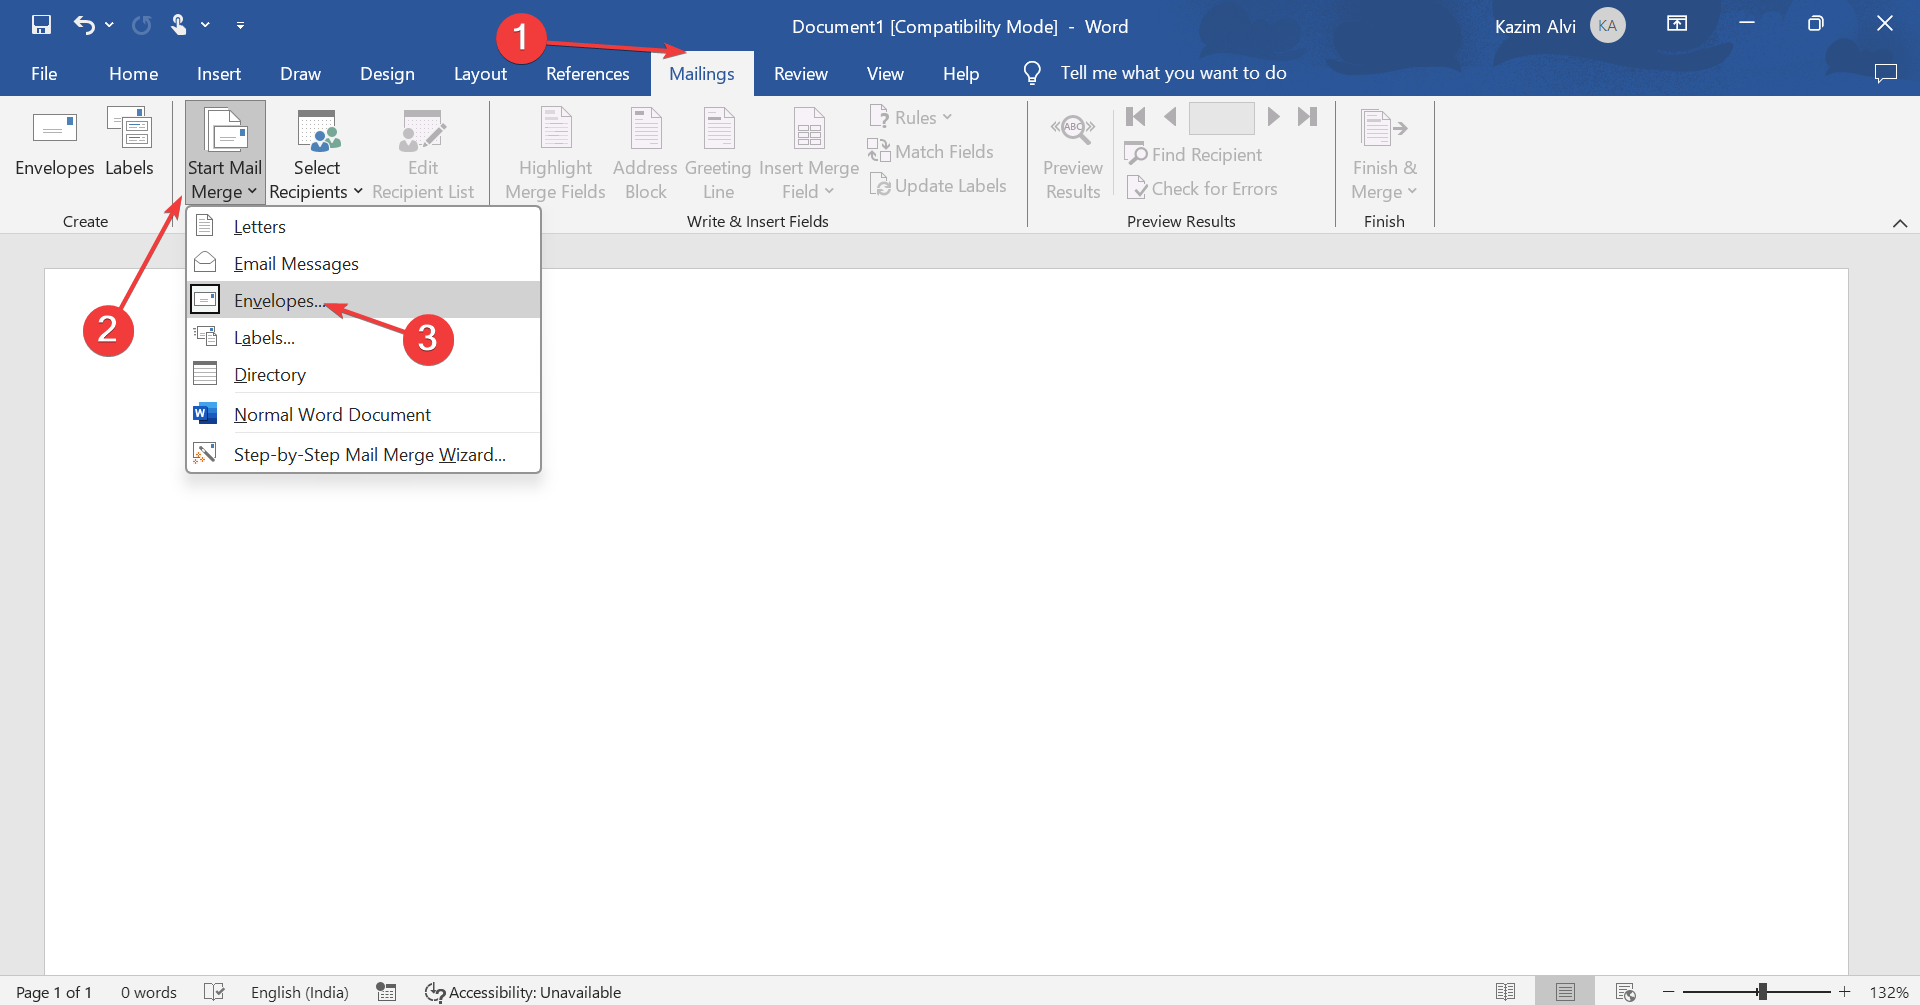Click Update Labels in the ribbon

coord(937,186)
